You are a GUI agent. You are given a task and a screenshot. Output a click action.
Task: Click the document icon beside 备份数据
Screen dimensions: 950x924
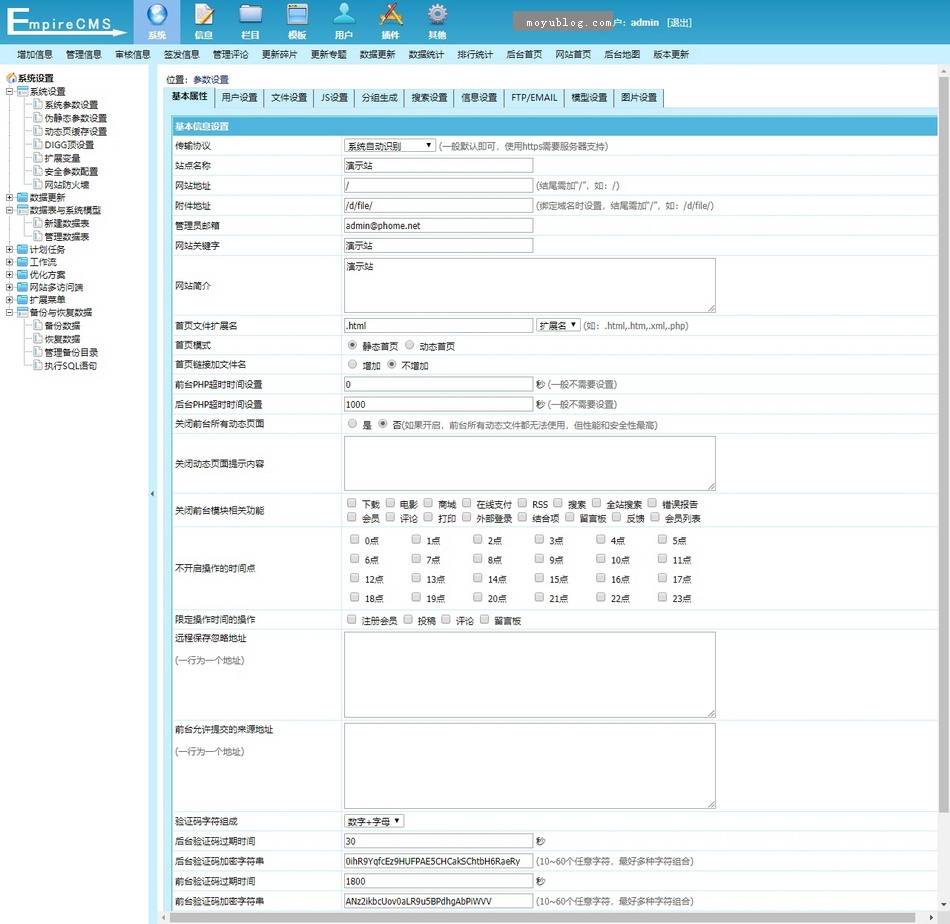click(x=38, y=325)
